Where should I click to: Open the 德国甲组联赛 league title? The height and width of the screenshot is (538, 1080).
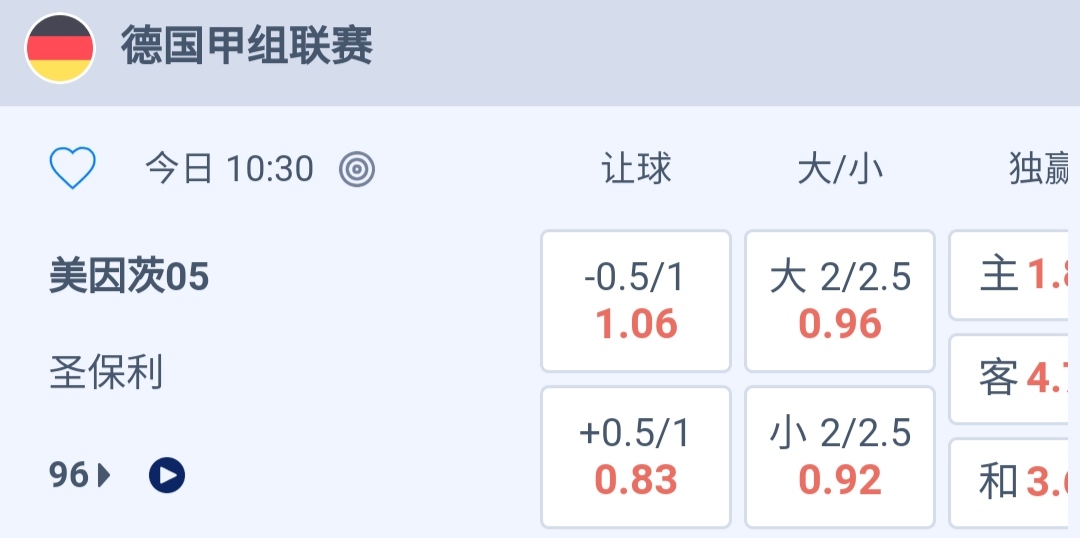[247, 47]
